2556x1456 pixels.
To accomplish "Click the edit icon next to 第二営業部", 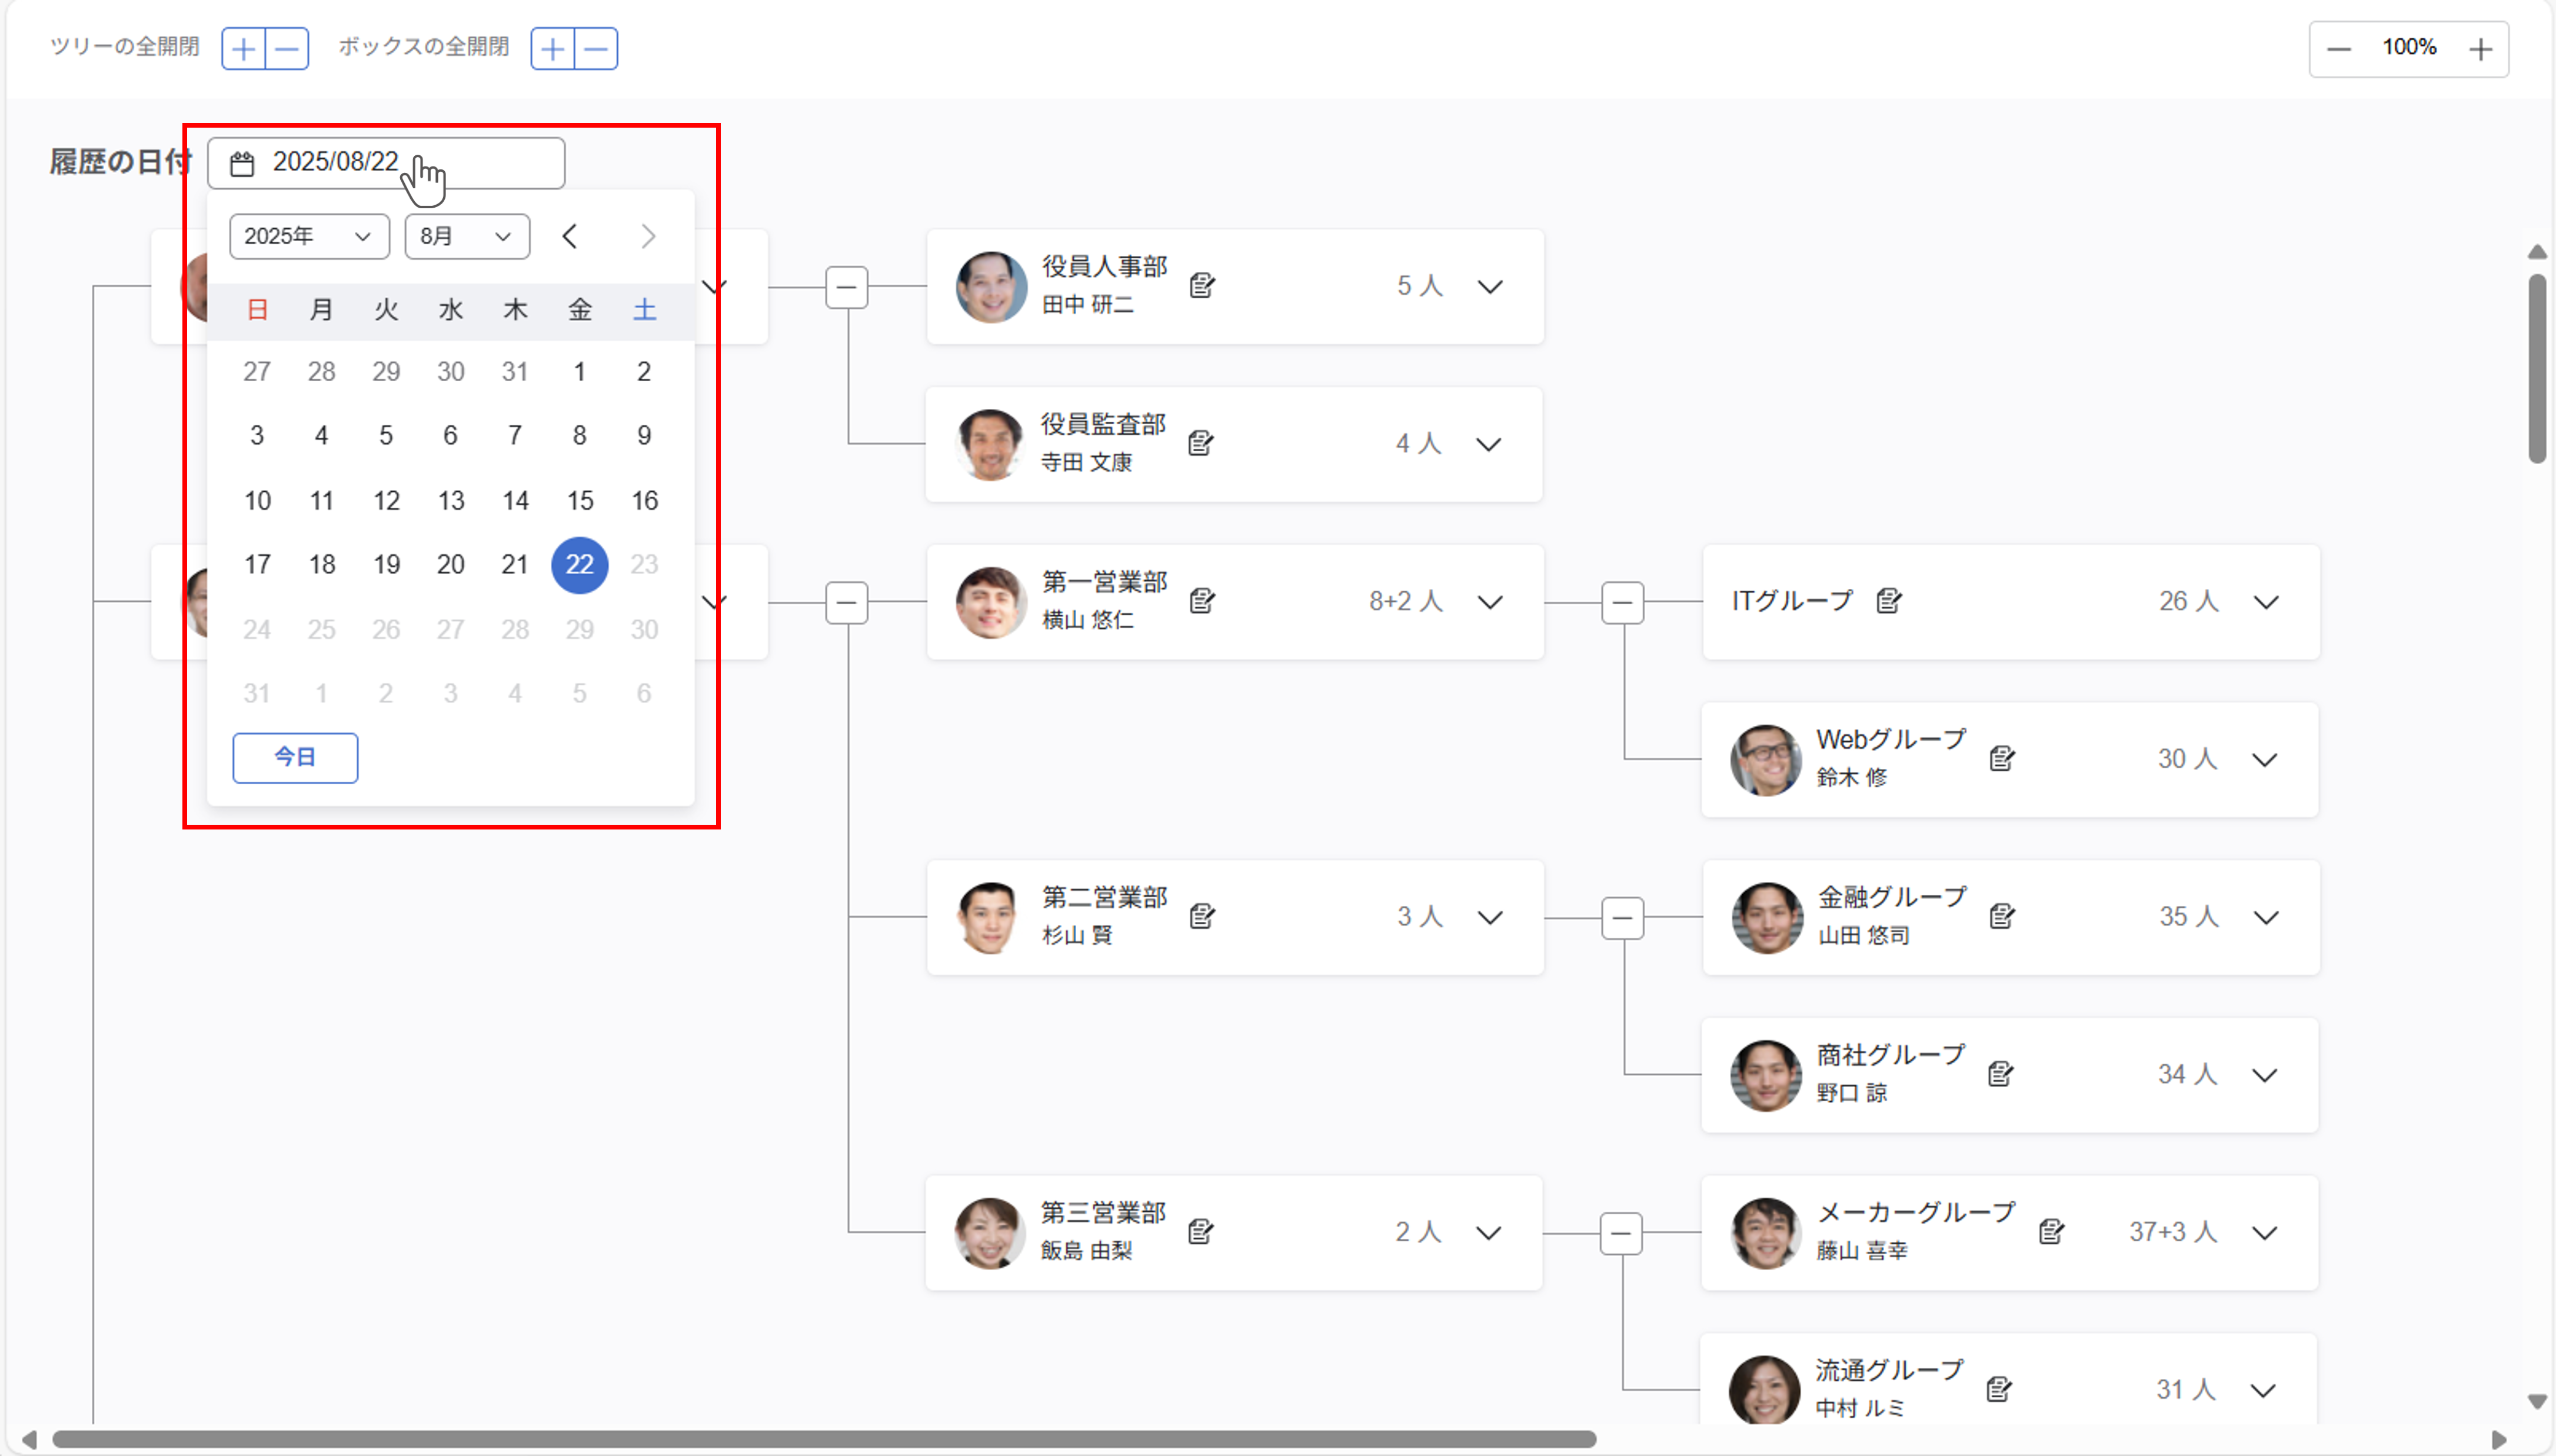I will click(x=1202, y=916).
